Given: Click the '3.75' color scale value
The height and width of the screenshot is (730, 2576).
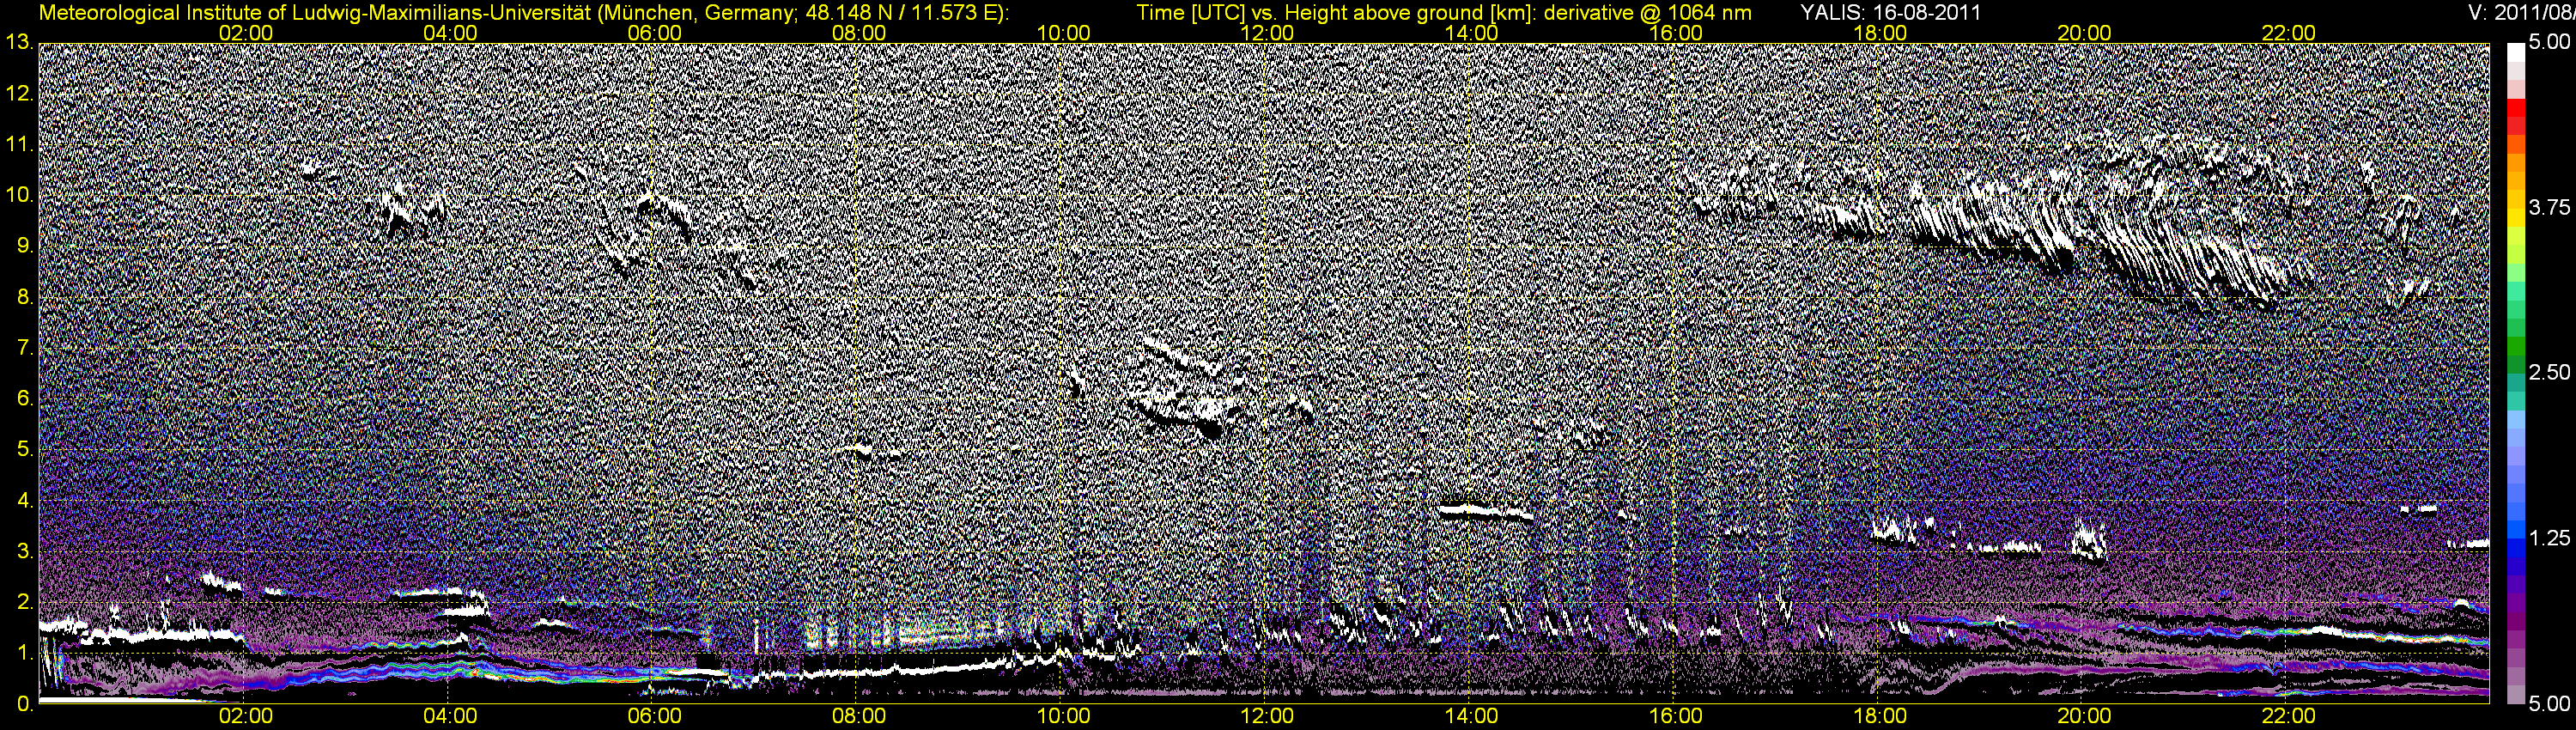Looking at the screenshot, I should click(x=2549, y=207).
